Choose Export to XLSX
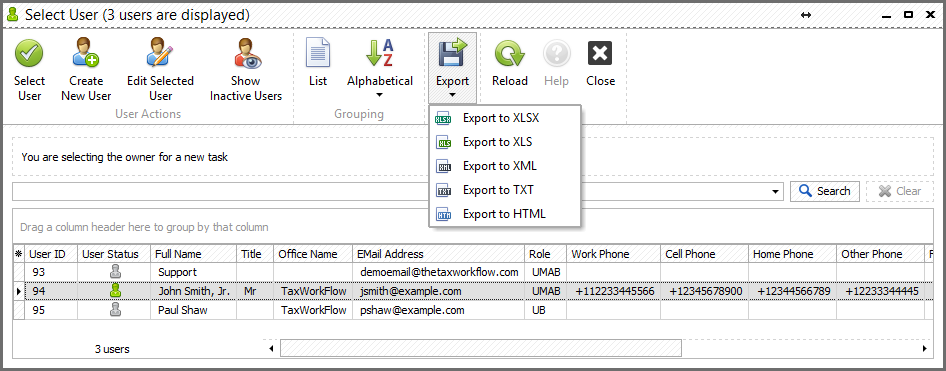Screen dimensions: 946x371 tap(504, 118)
